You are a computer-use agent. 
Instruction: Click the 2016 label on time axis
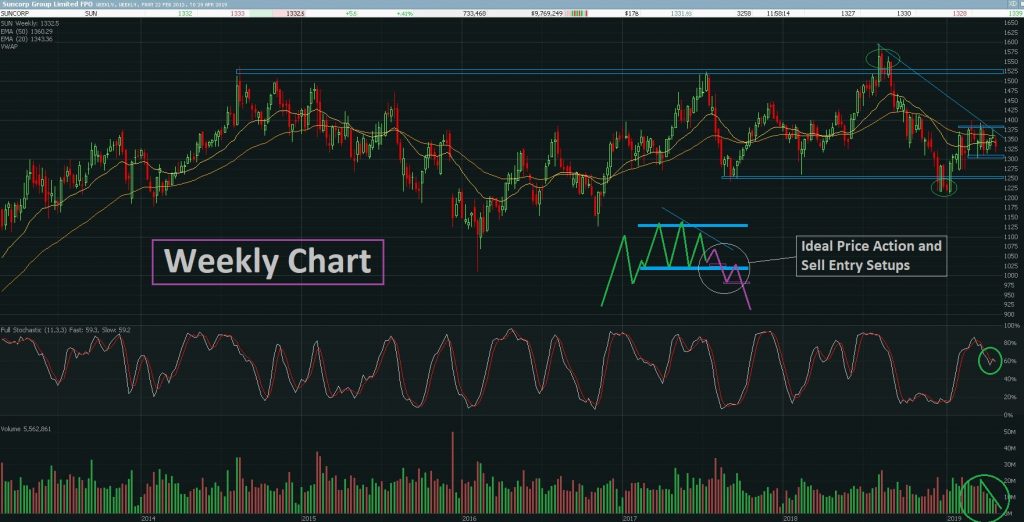[x=468, y=518]
